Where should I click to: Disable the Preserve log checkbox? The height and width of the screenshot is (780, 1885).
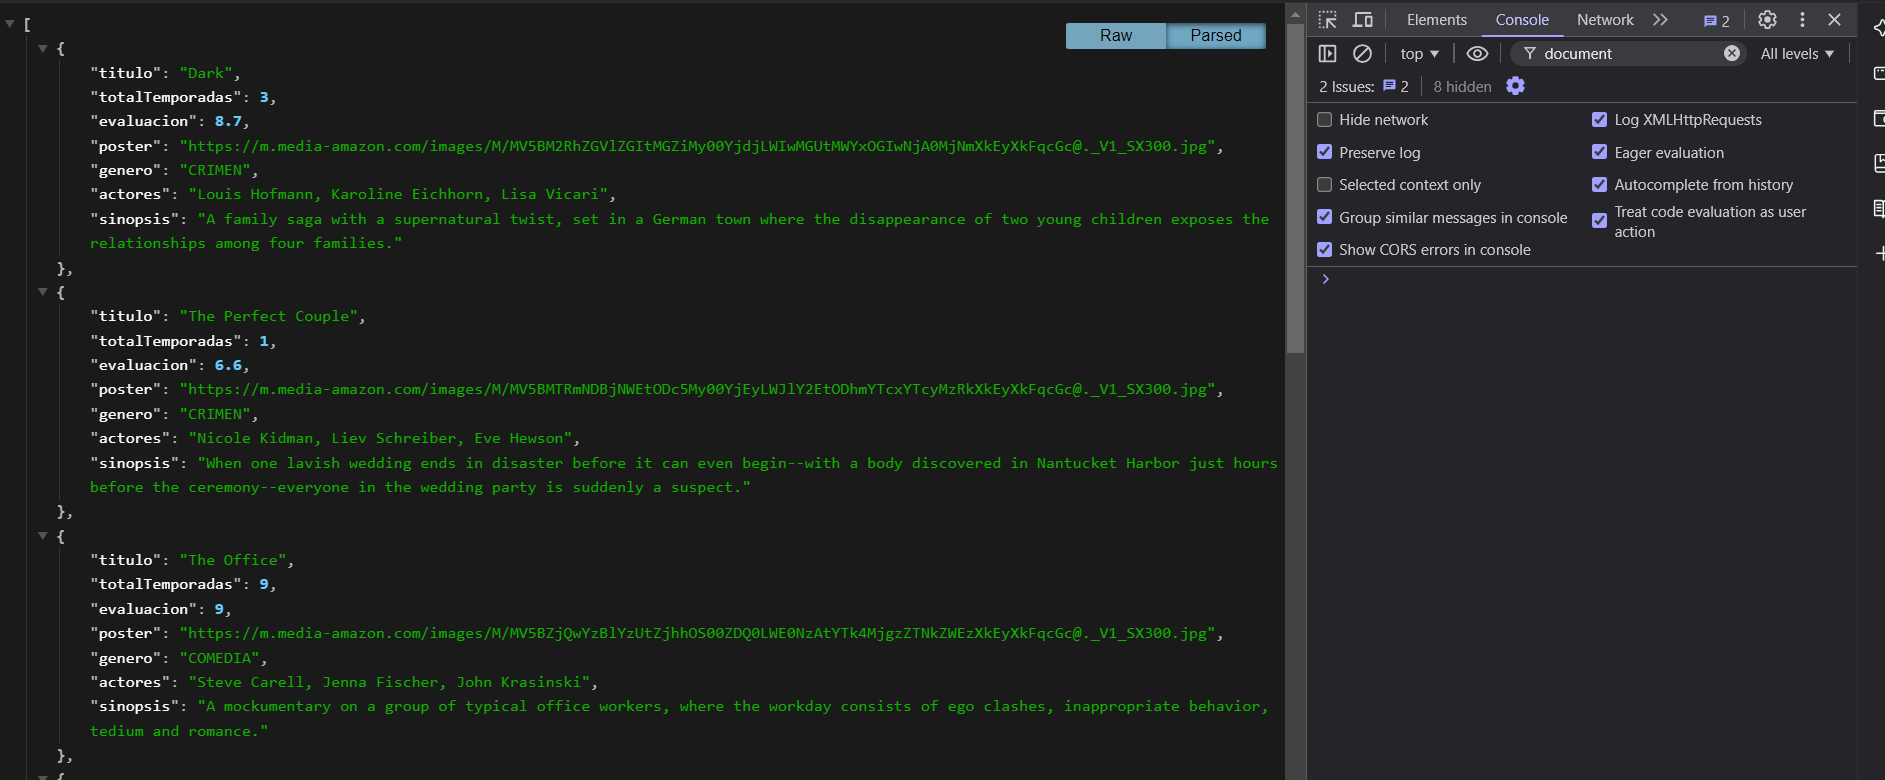1324,152
